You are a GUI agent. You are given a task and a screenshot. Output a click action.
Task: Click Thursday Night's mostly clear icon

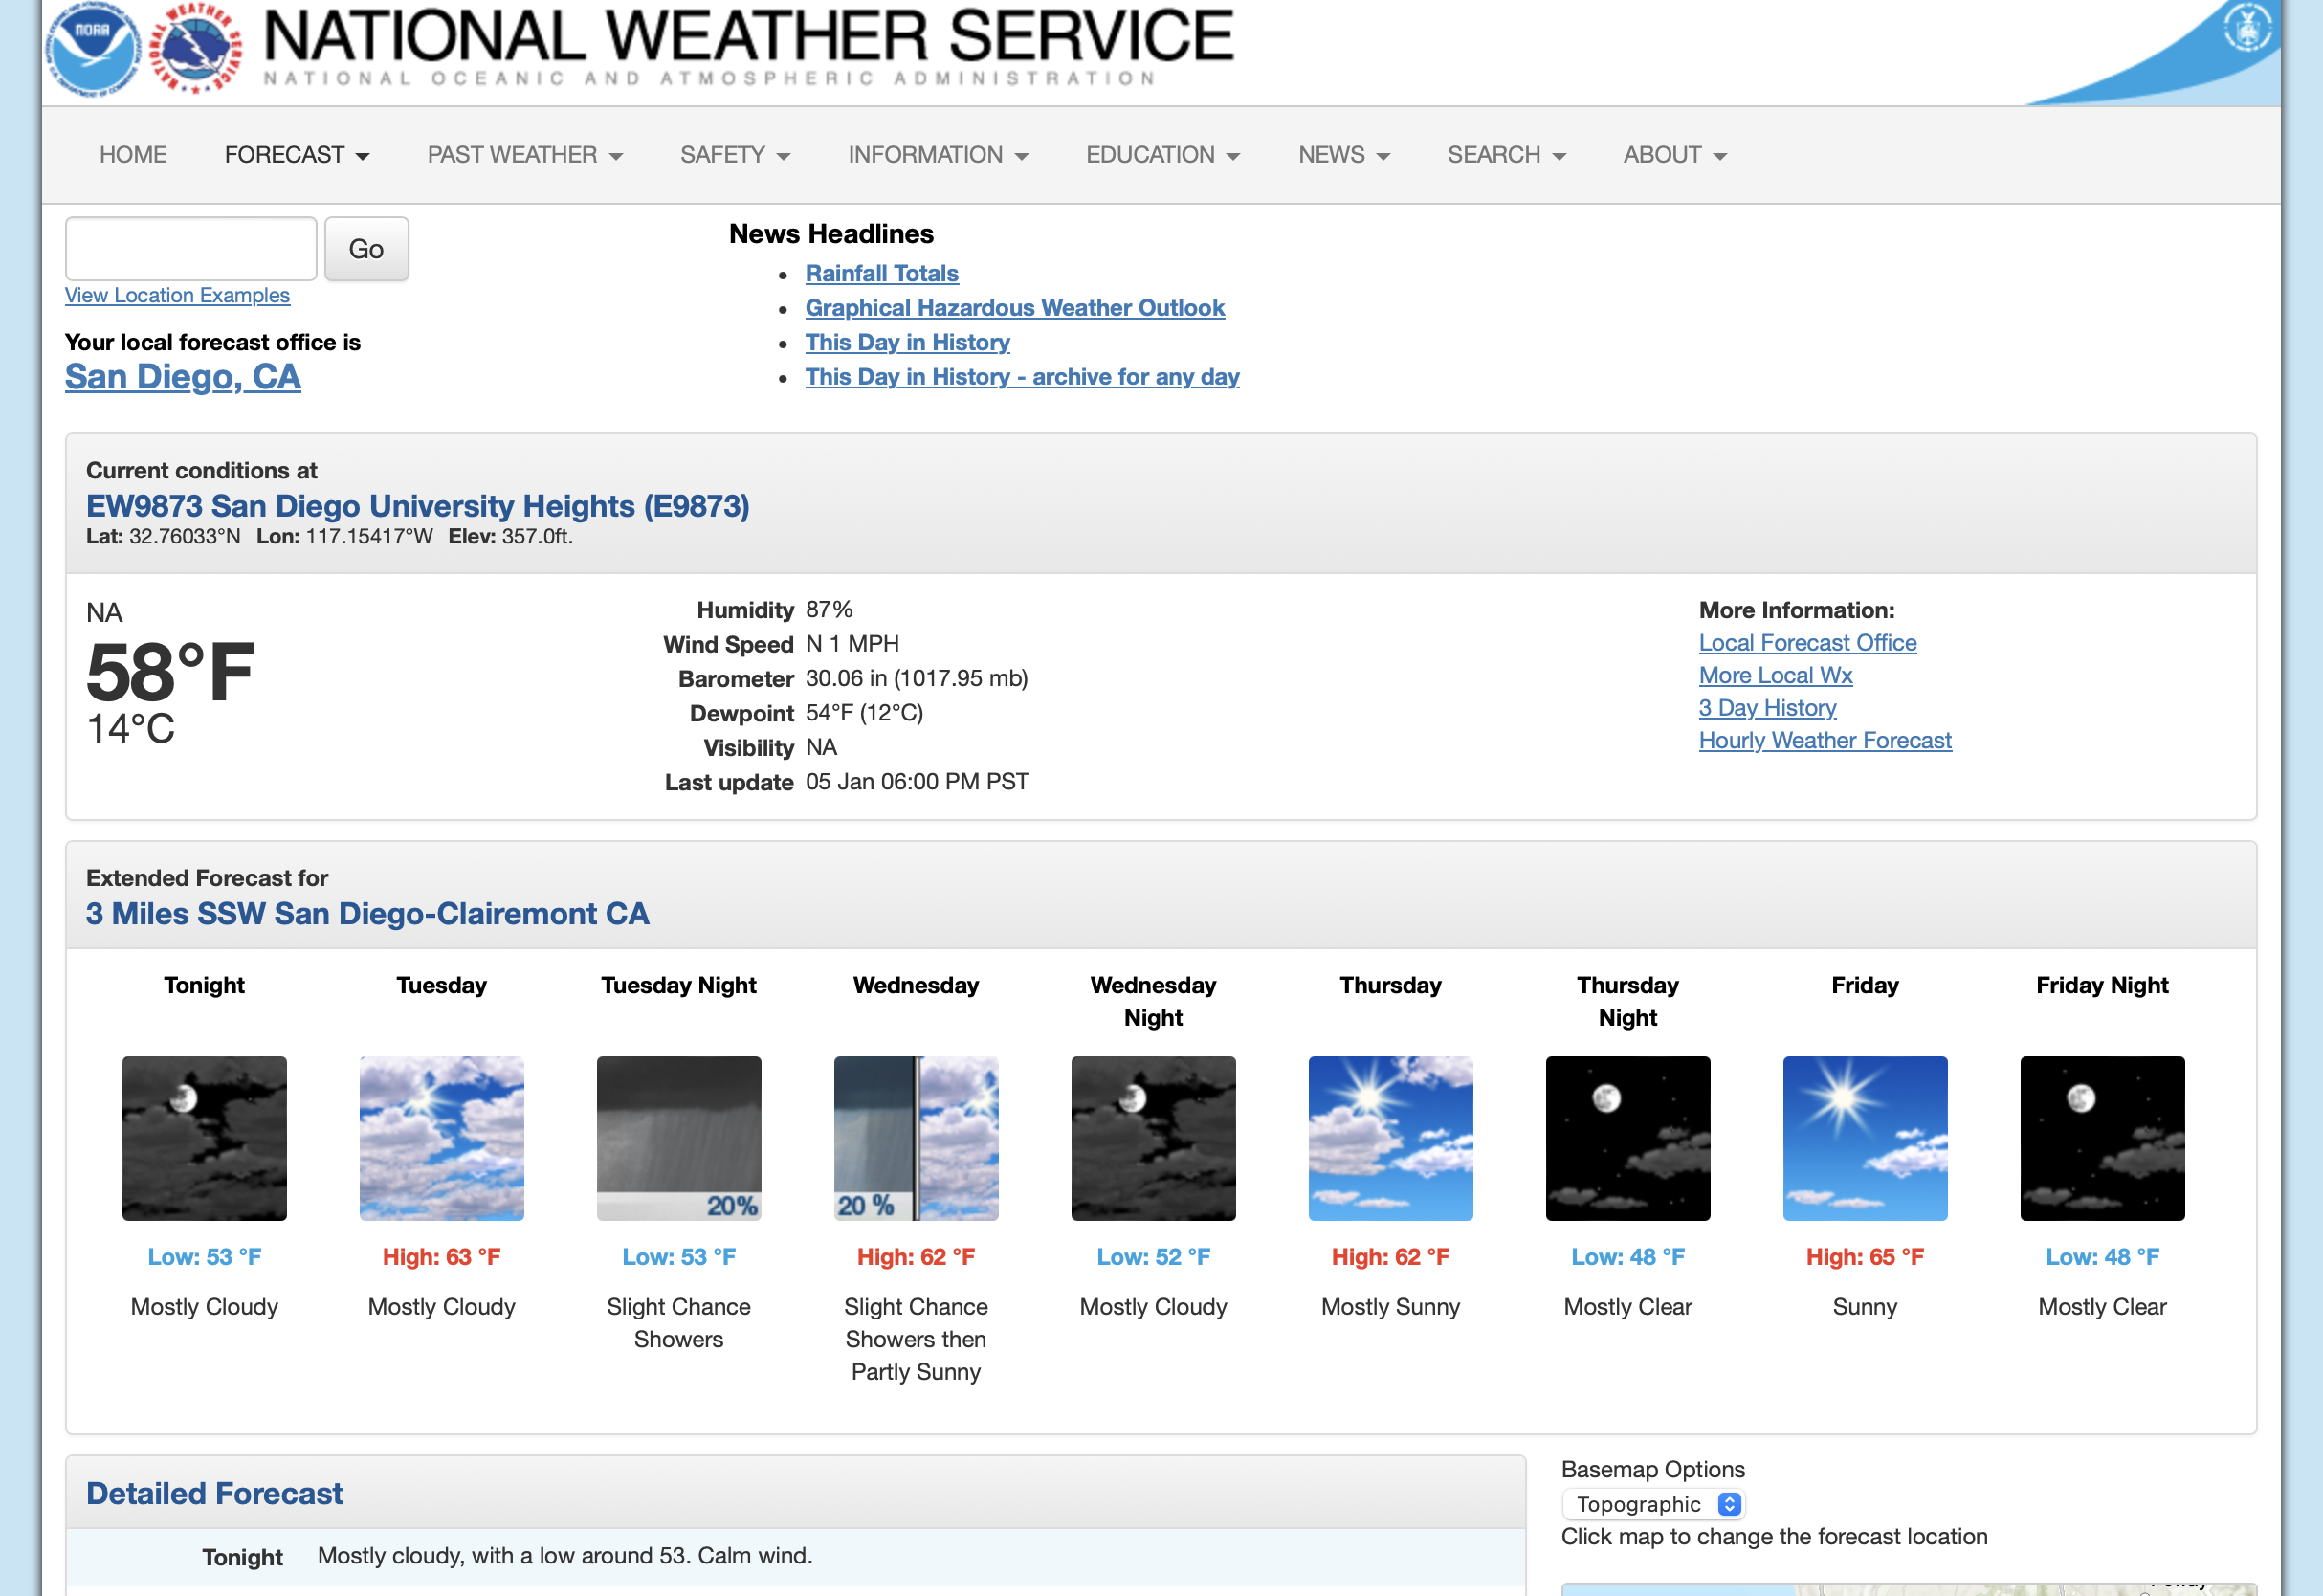pos(1627,1138)
